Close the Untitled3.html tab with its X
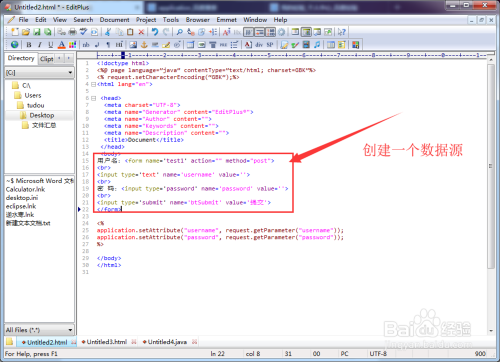This screenshot has width=500, height=362. click(134, 342)
